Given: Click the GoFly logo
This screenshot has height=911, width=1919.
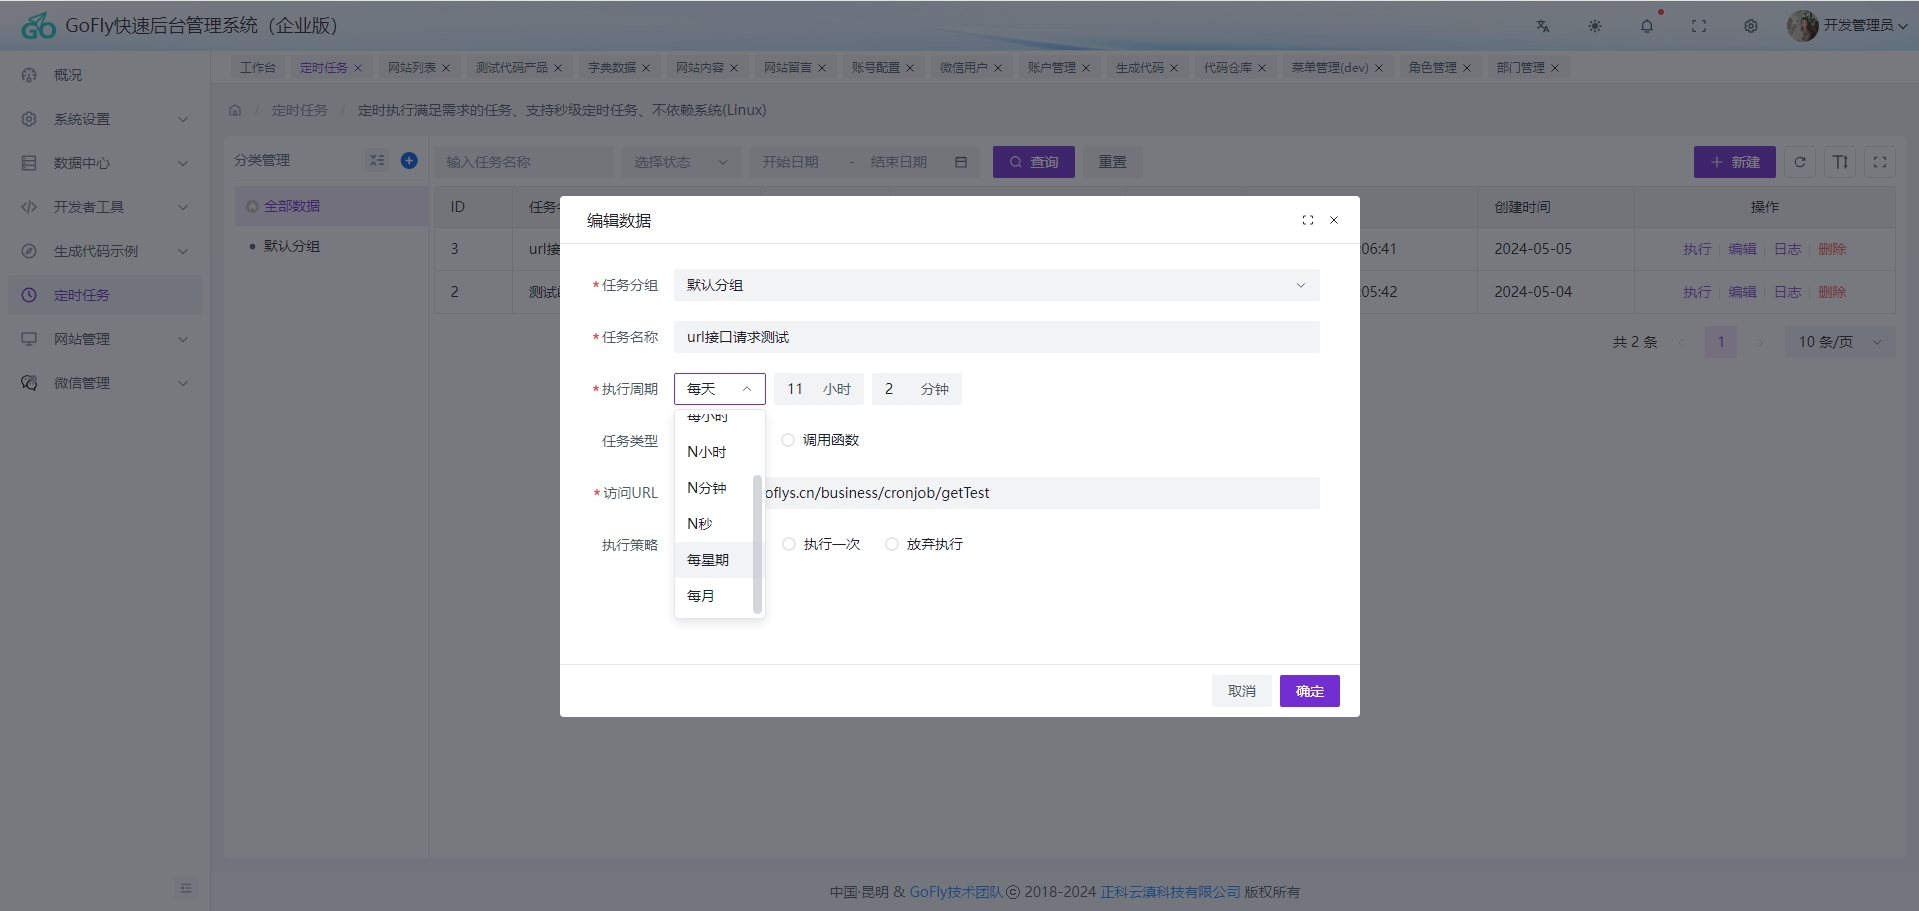Looking at the screenshot, I should point(39,26).
